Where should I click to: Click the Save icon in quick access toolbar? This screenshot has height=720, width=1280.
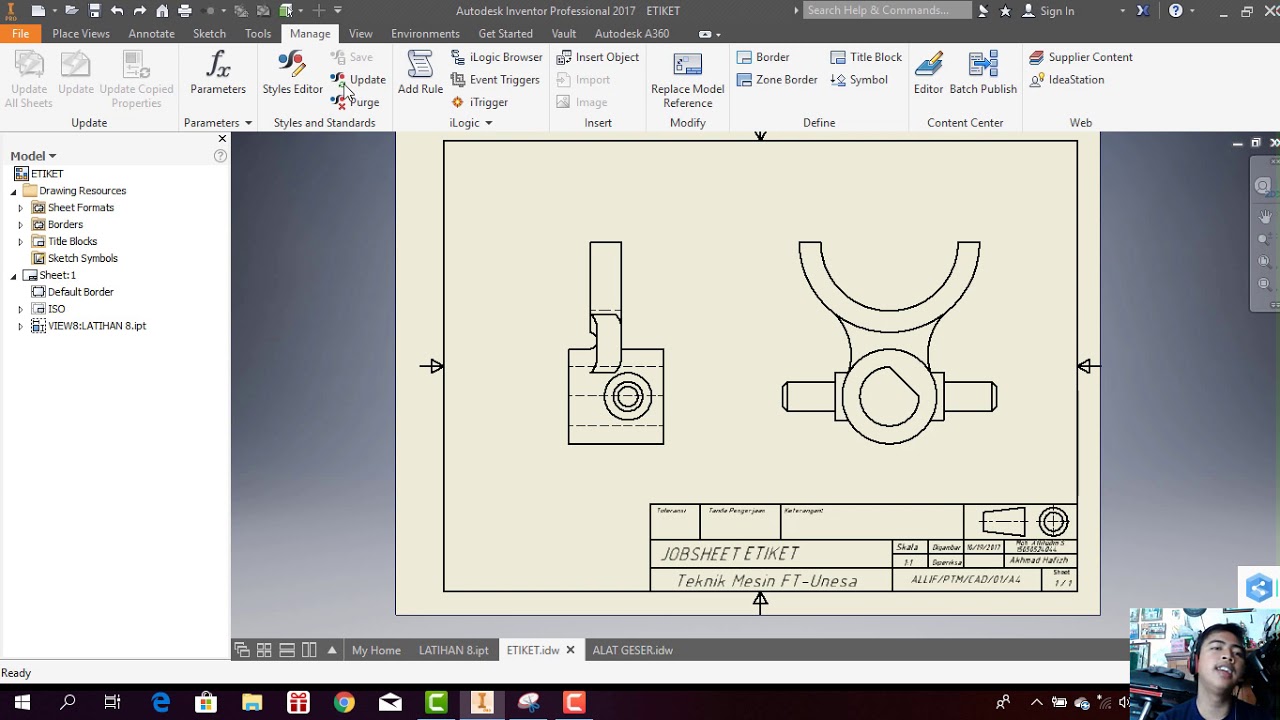pyautogui.click(x=94, y=11)
